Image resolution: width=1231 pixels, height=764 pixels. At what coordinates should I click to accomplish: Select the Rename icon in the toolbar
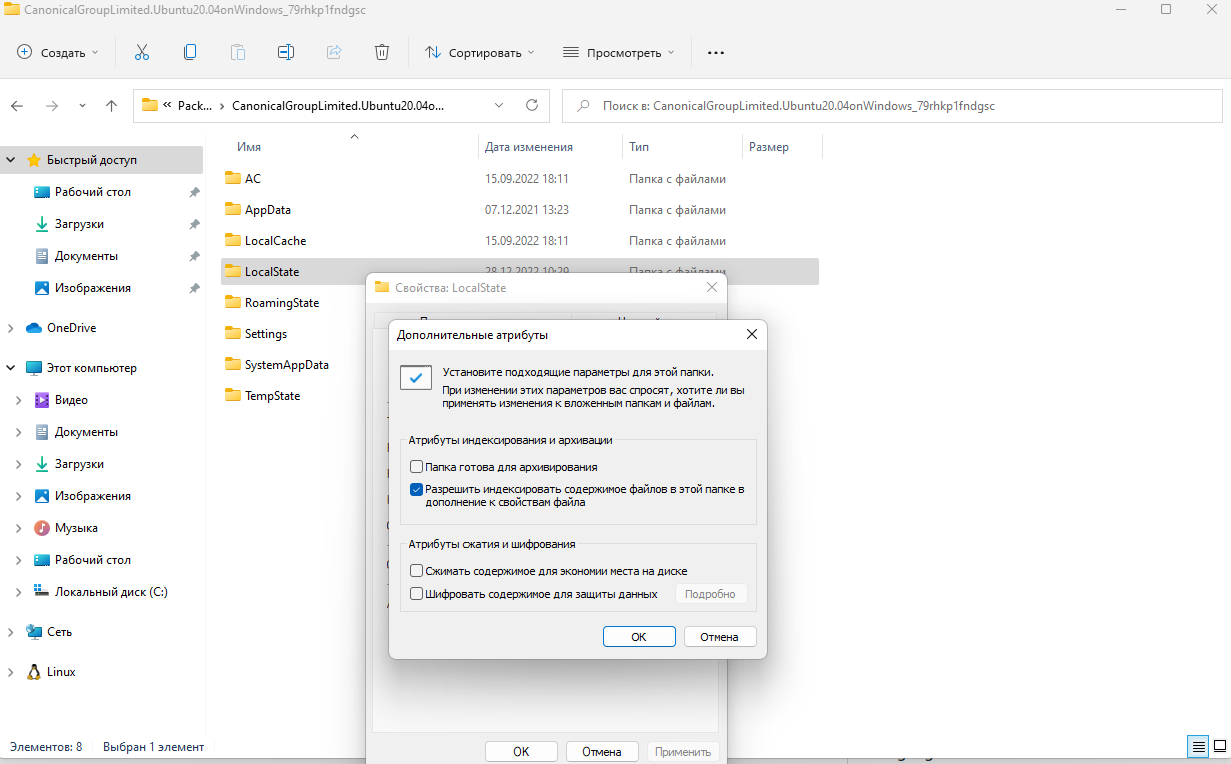point(285,51)
